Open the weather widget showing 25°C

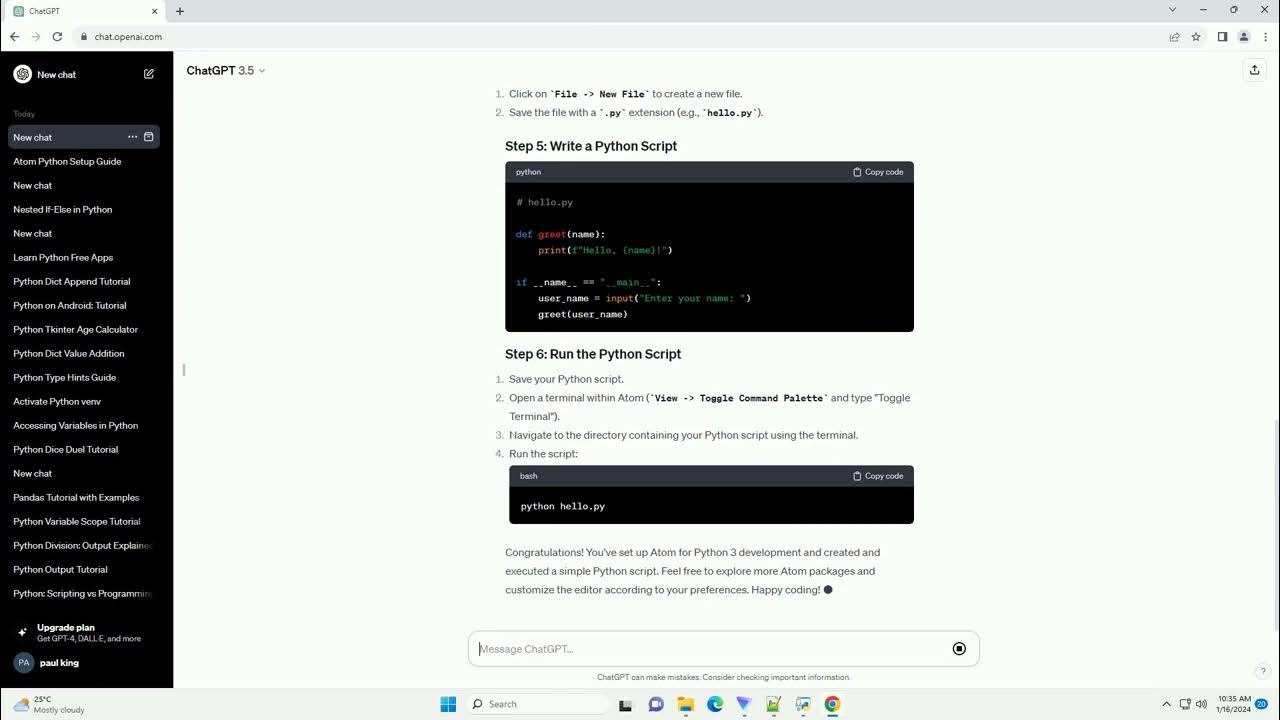pos(48,704)
